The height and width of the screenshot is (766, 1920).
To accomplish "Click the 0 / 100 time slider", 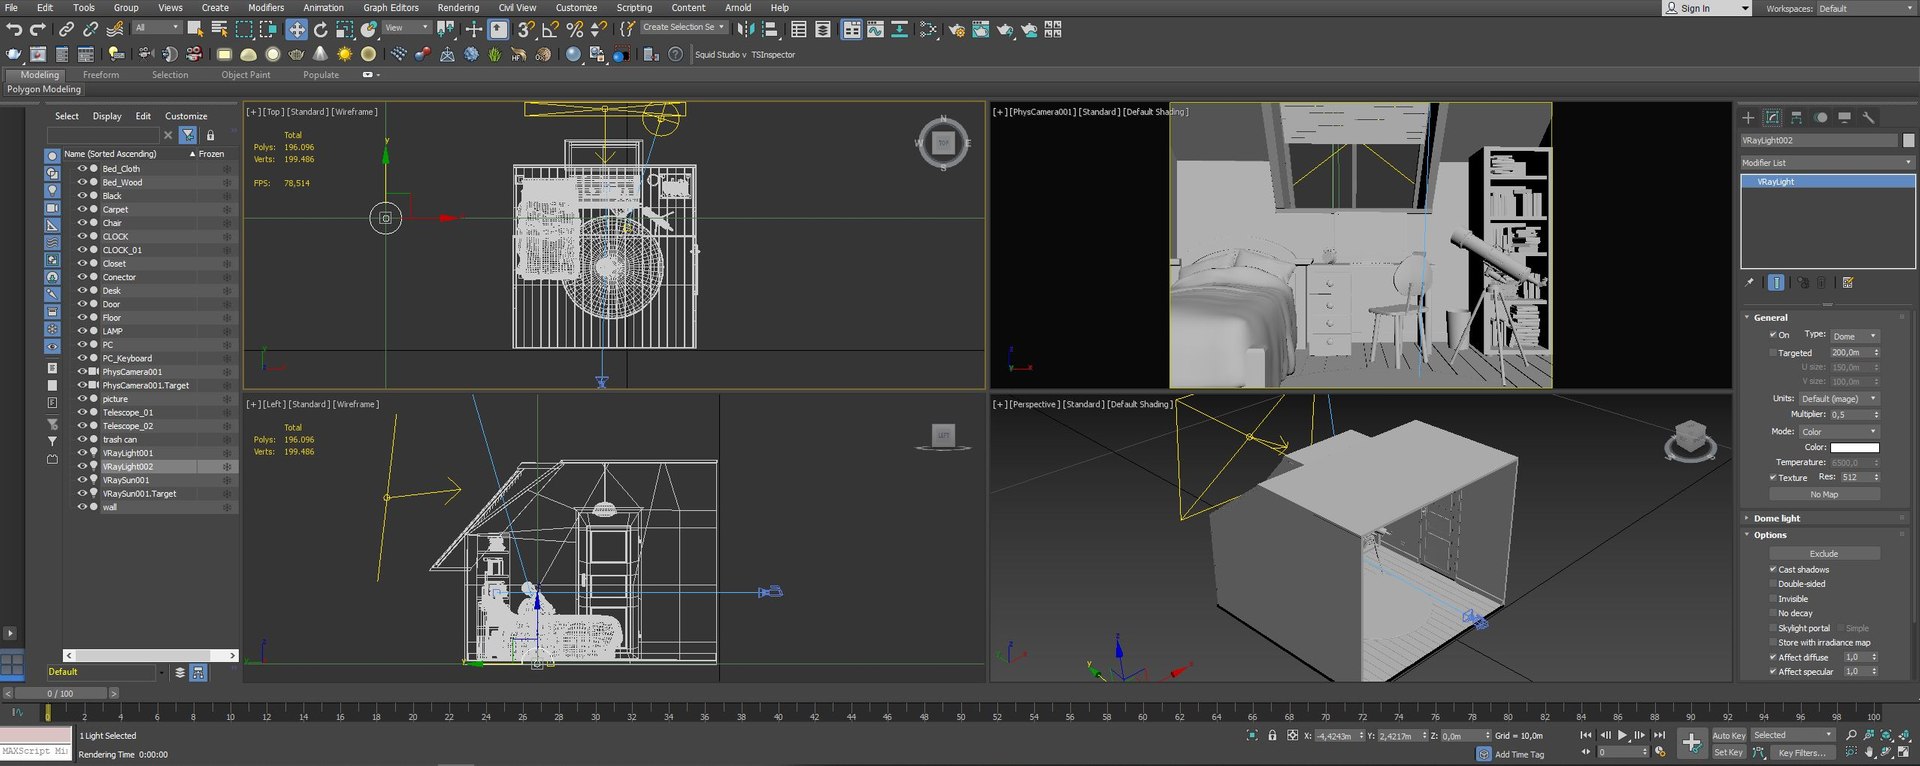I will pyautogui.click(x=61, y=693).
